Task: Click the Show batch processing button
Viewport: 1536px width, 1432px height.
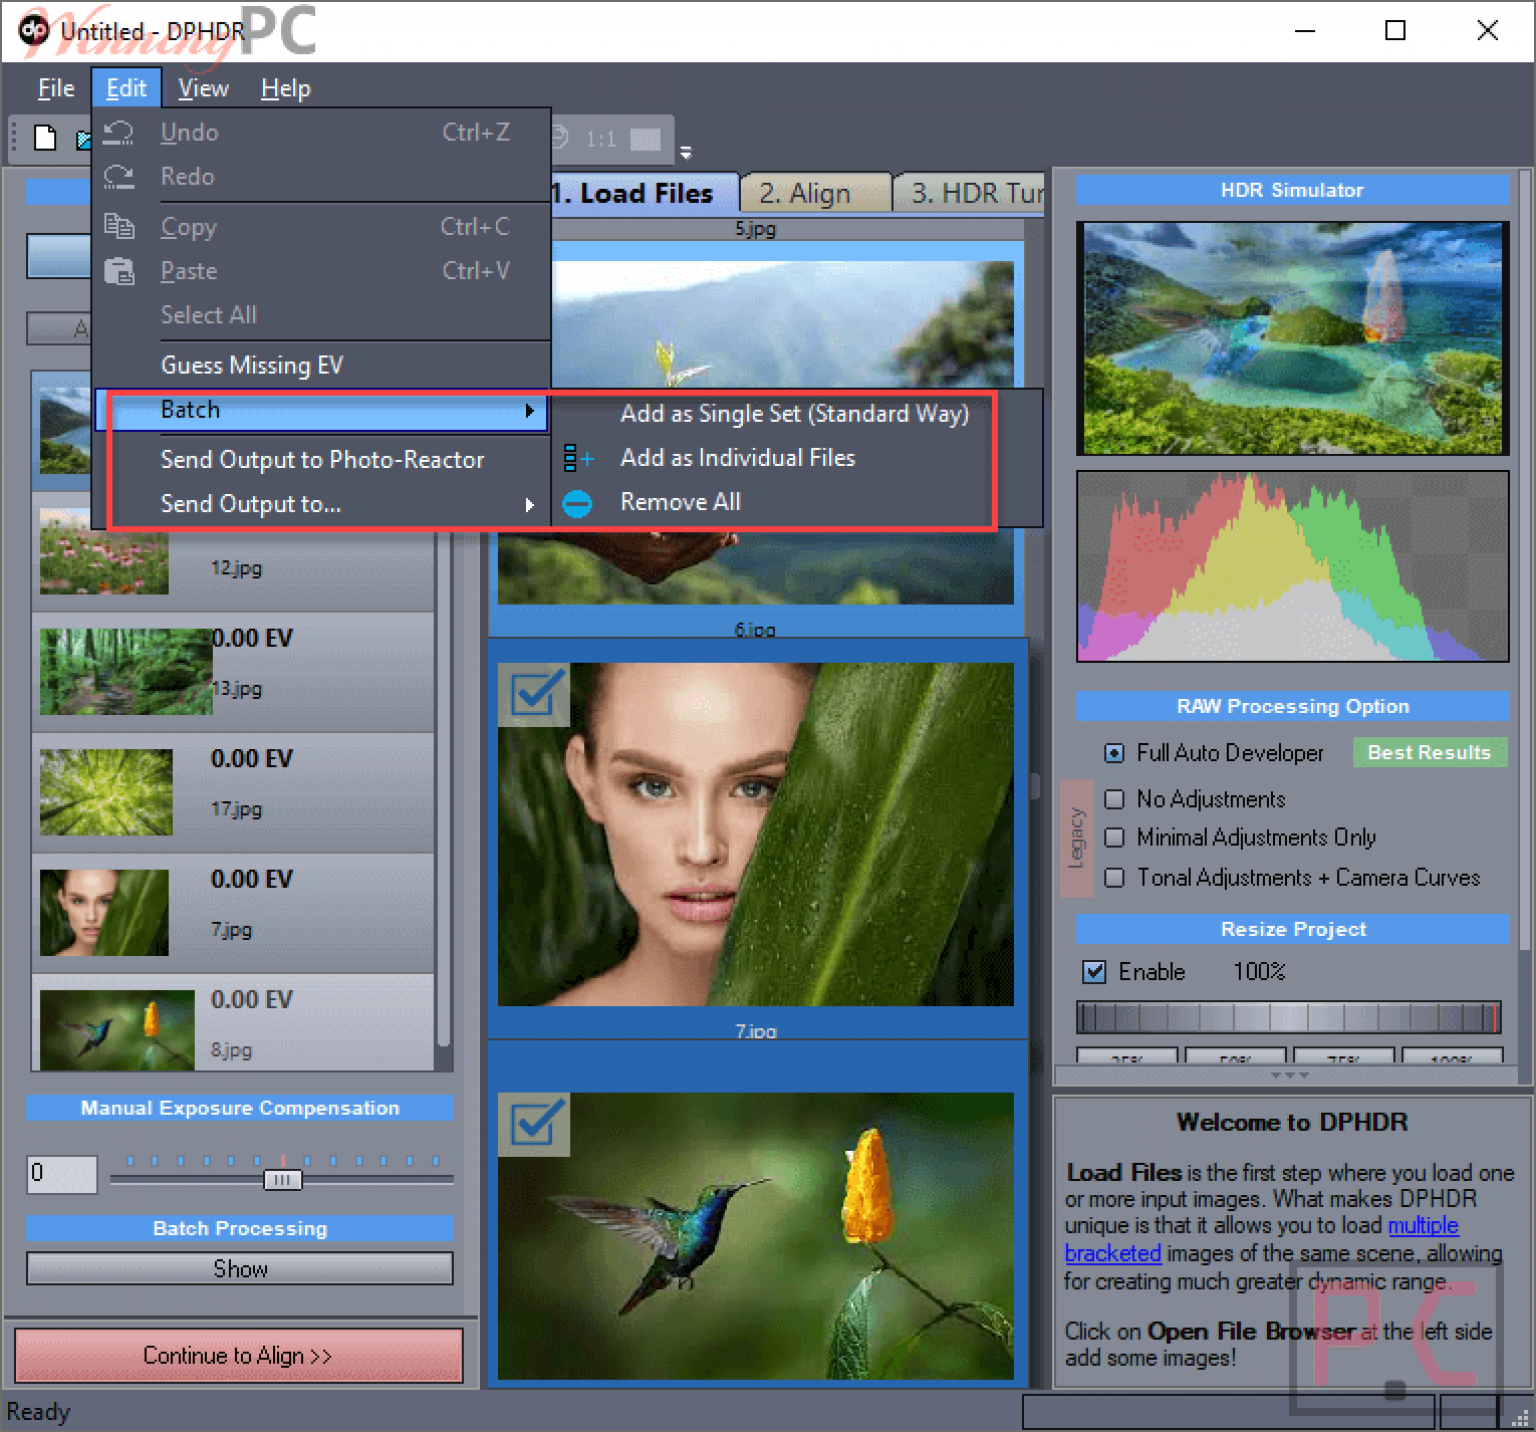Action: pyautogui.click(x=240, y=1269)
